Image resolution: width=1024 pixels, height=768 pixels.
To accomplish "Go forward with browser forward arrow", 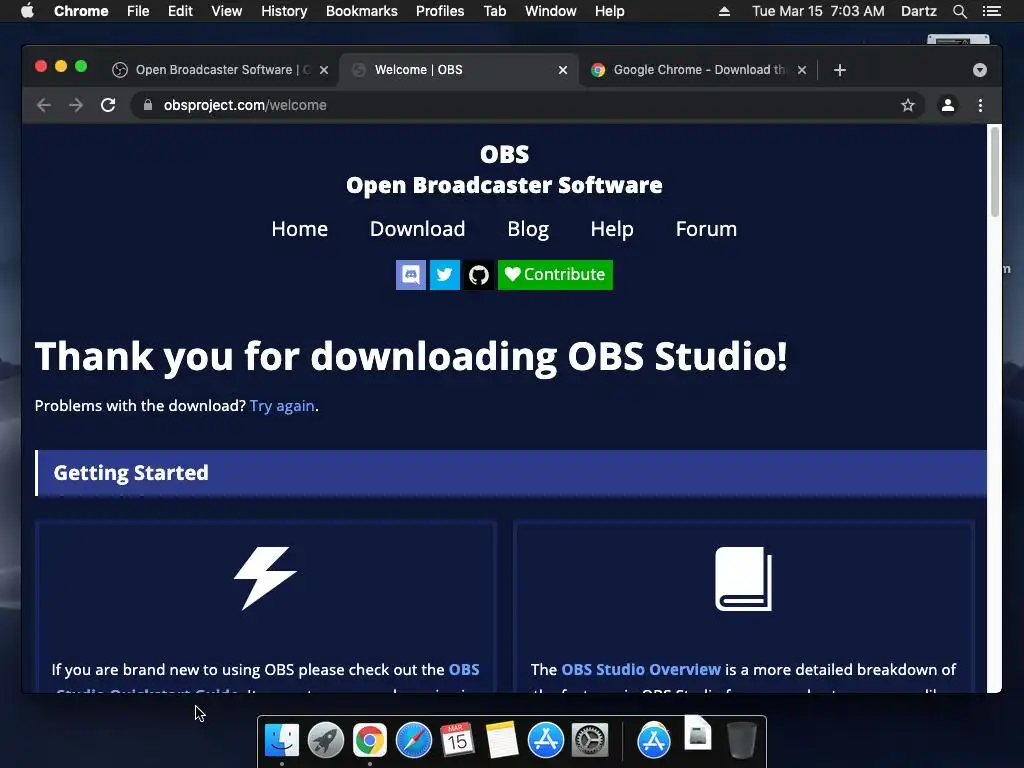I will [x=76, y=105].
